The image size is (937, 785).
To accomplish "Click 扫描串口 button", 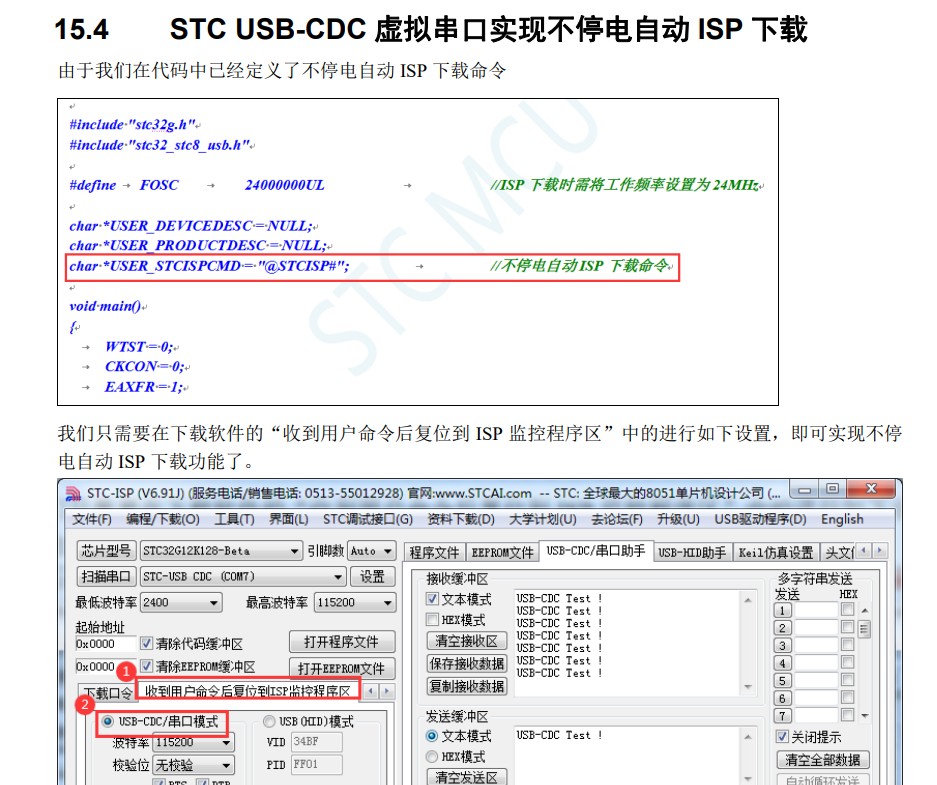I will (x=106, y=577).
